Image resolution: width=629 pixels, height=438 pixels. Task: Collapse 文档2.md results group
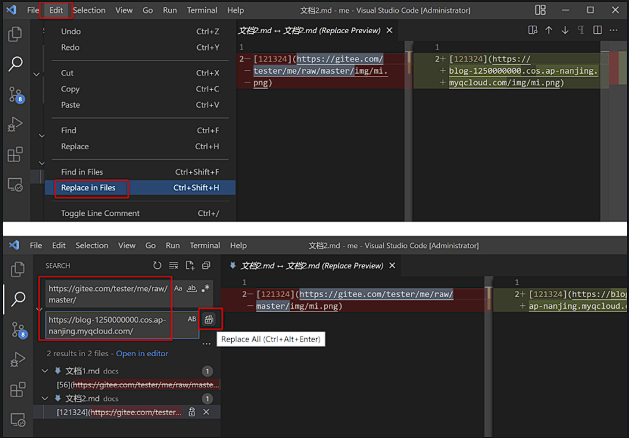click(45, 398)
